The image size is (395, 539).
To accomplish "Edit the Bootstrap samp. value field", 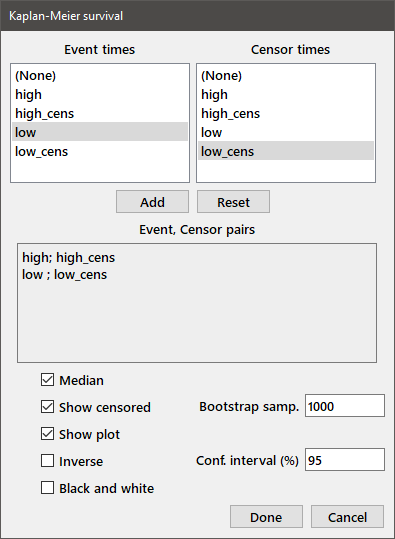I will click(x=345, y=406).
